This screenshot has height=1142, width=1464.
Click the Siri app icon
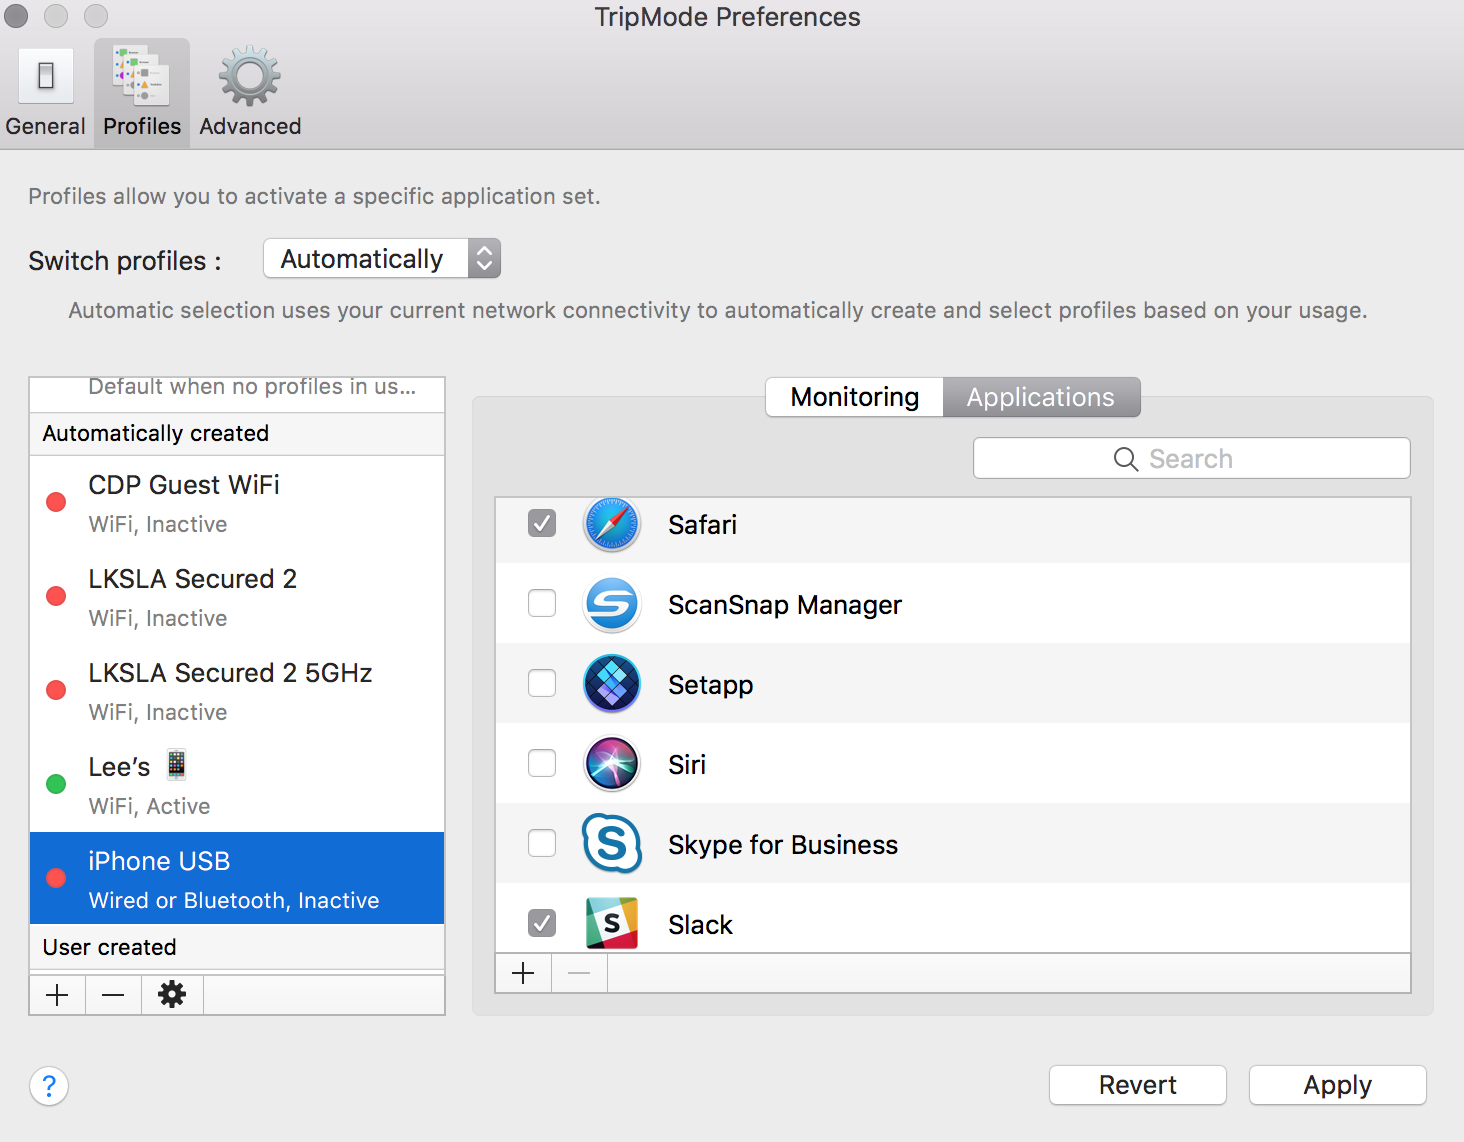(611, 764)
